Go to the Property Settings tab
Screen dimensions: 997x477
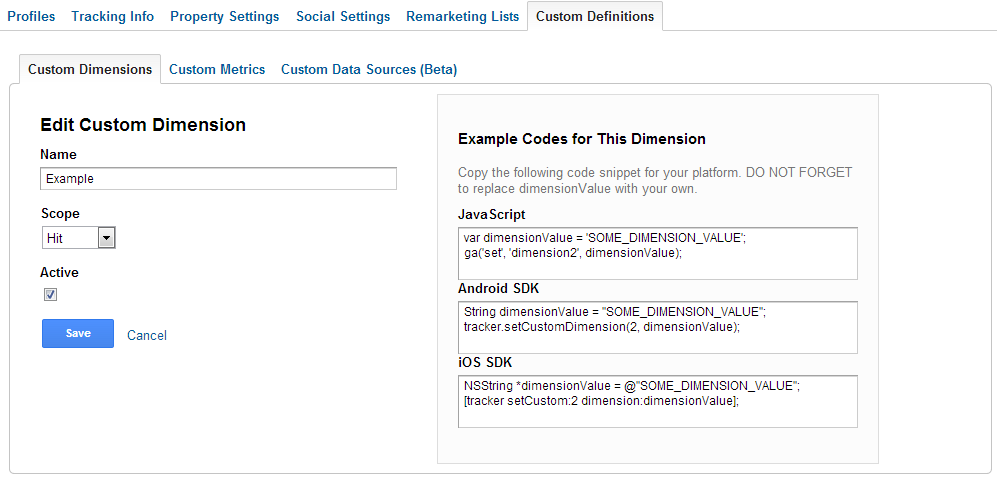click(225, 17)
